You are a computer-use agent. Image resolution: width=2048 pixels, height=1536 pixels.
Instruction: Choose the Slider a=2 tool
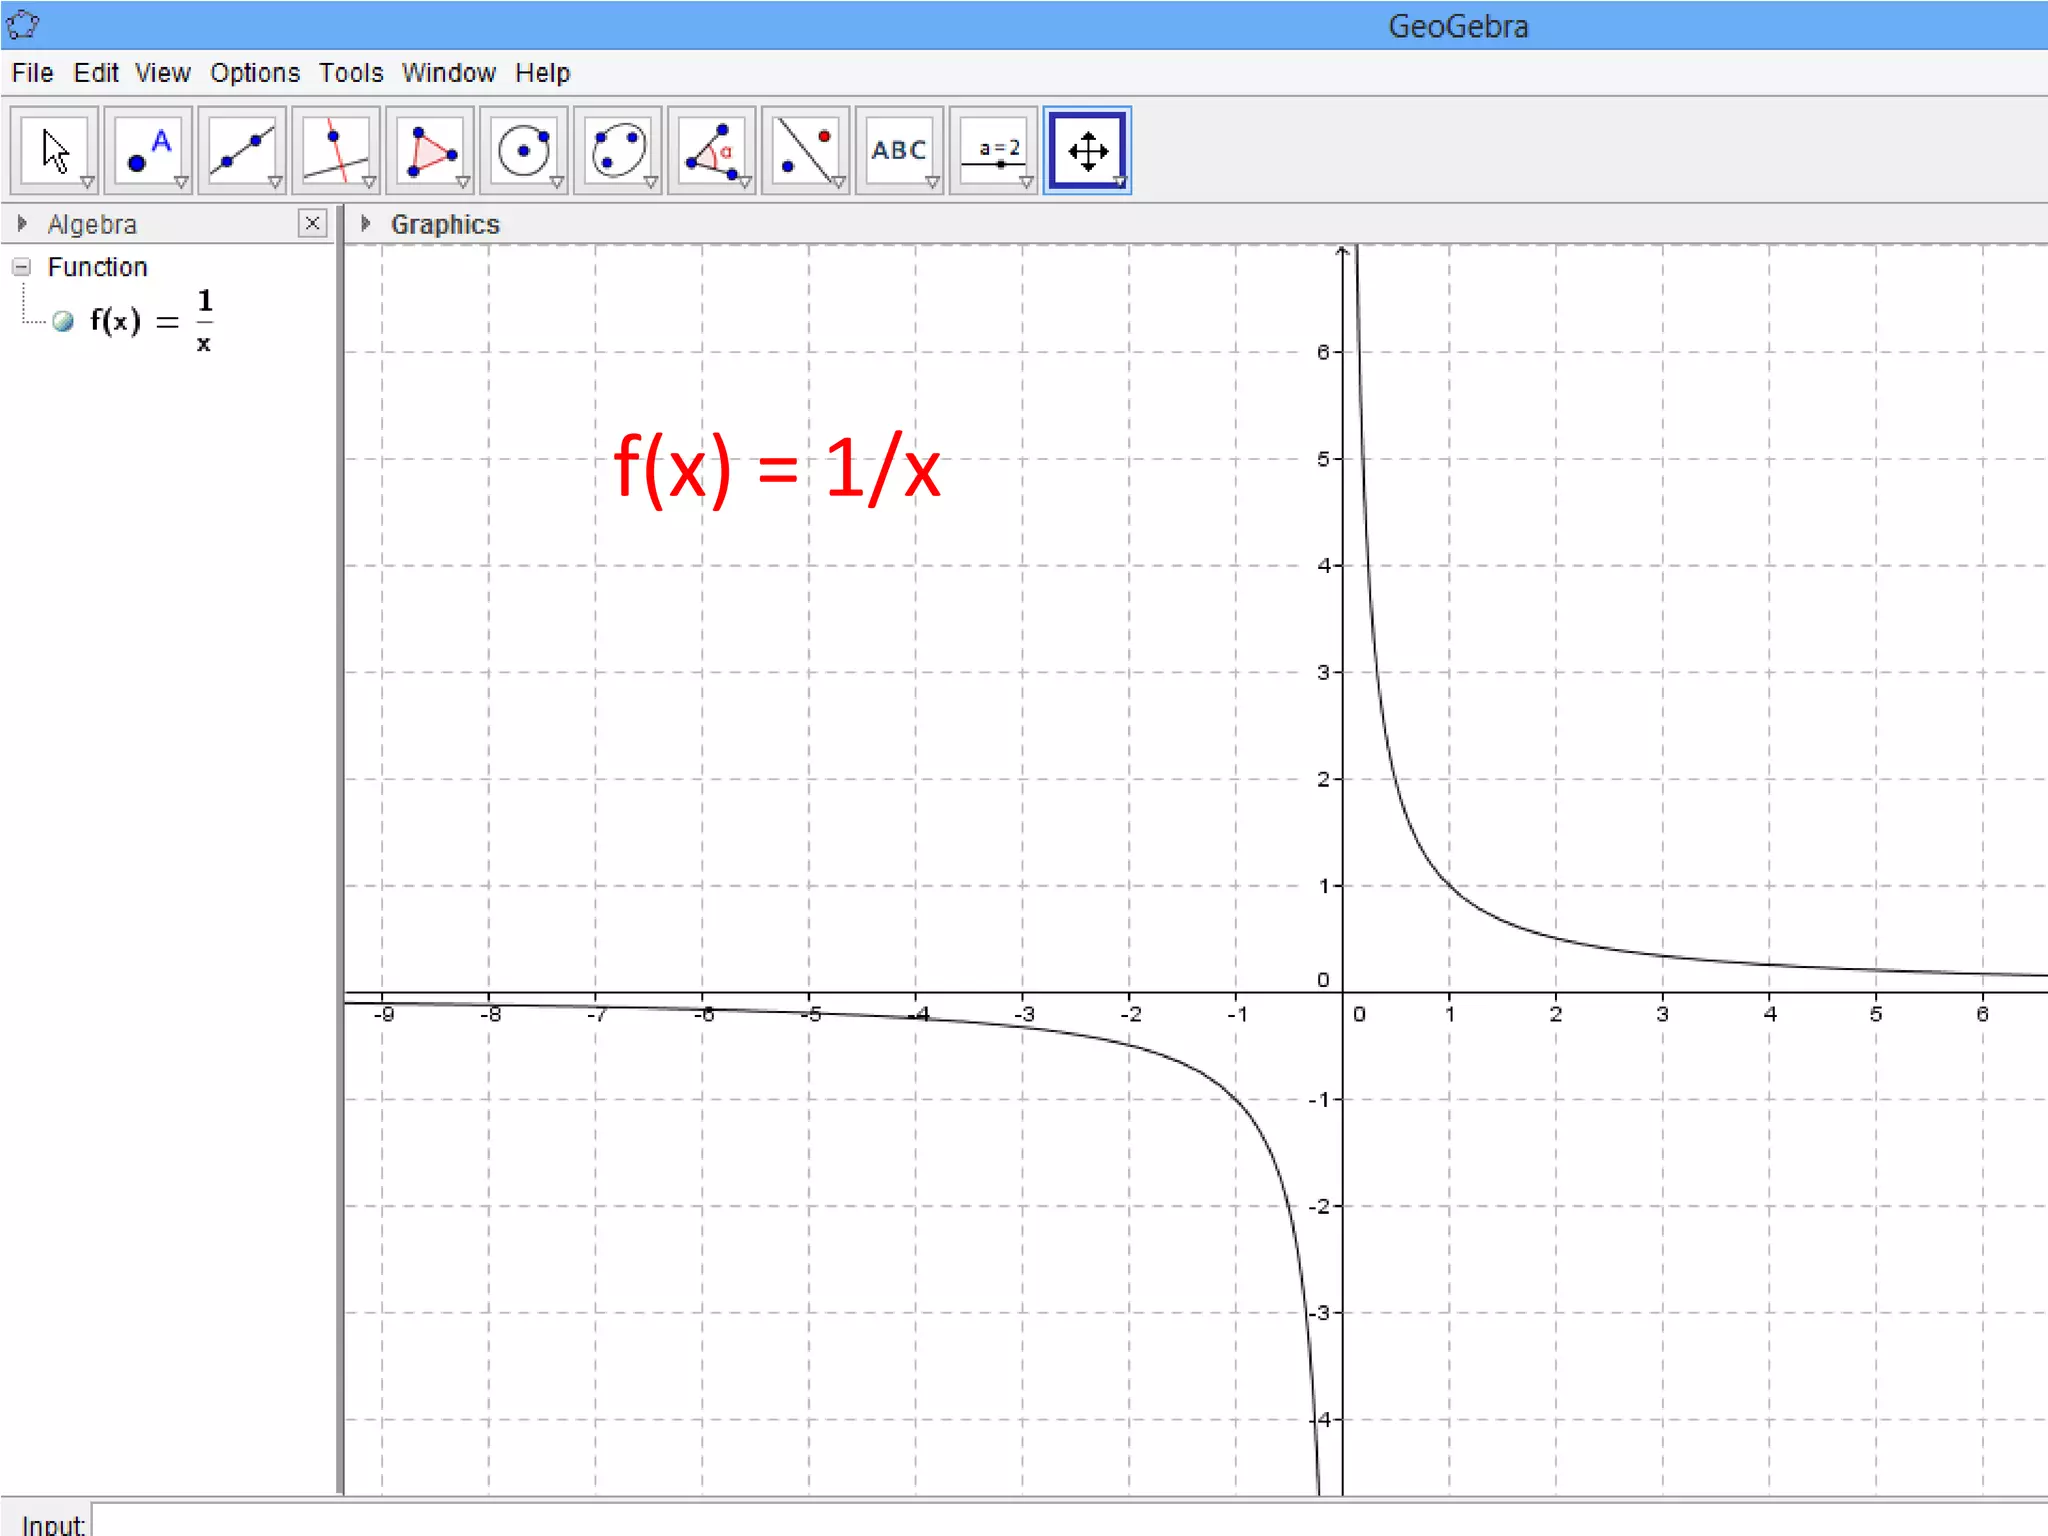(993, 150)
